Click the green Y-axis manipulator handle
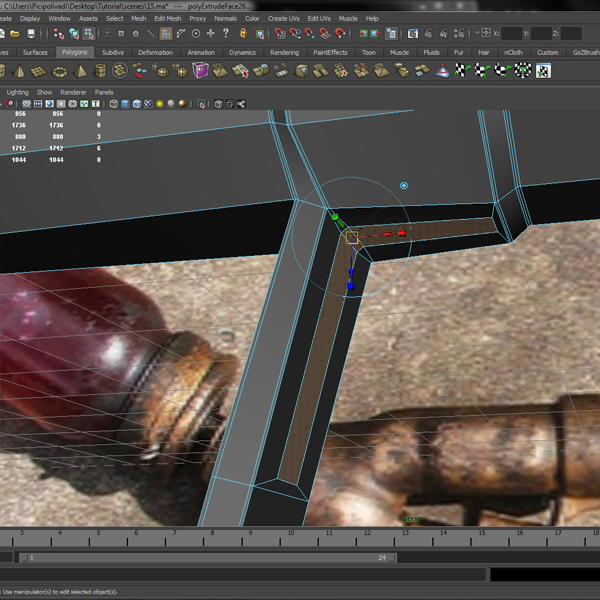The width and height of the screenshot is (600, 600). (x=335, y=217)
